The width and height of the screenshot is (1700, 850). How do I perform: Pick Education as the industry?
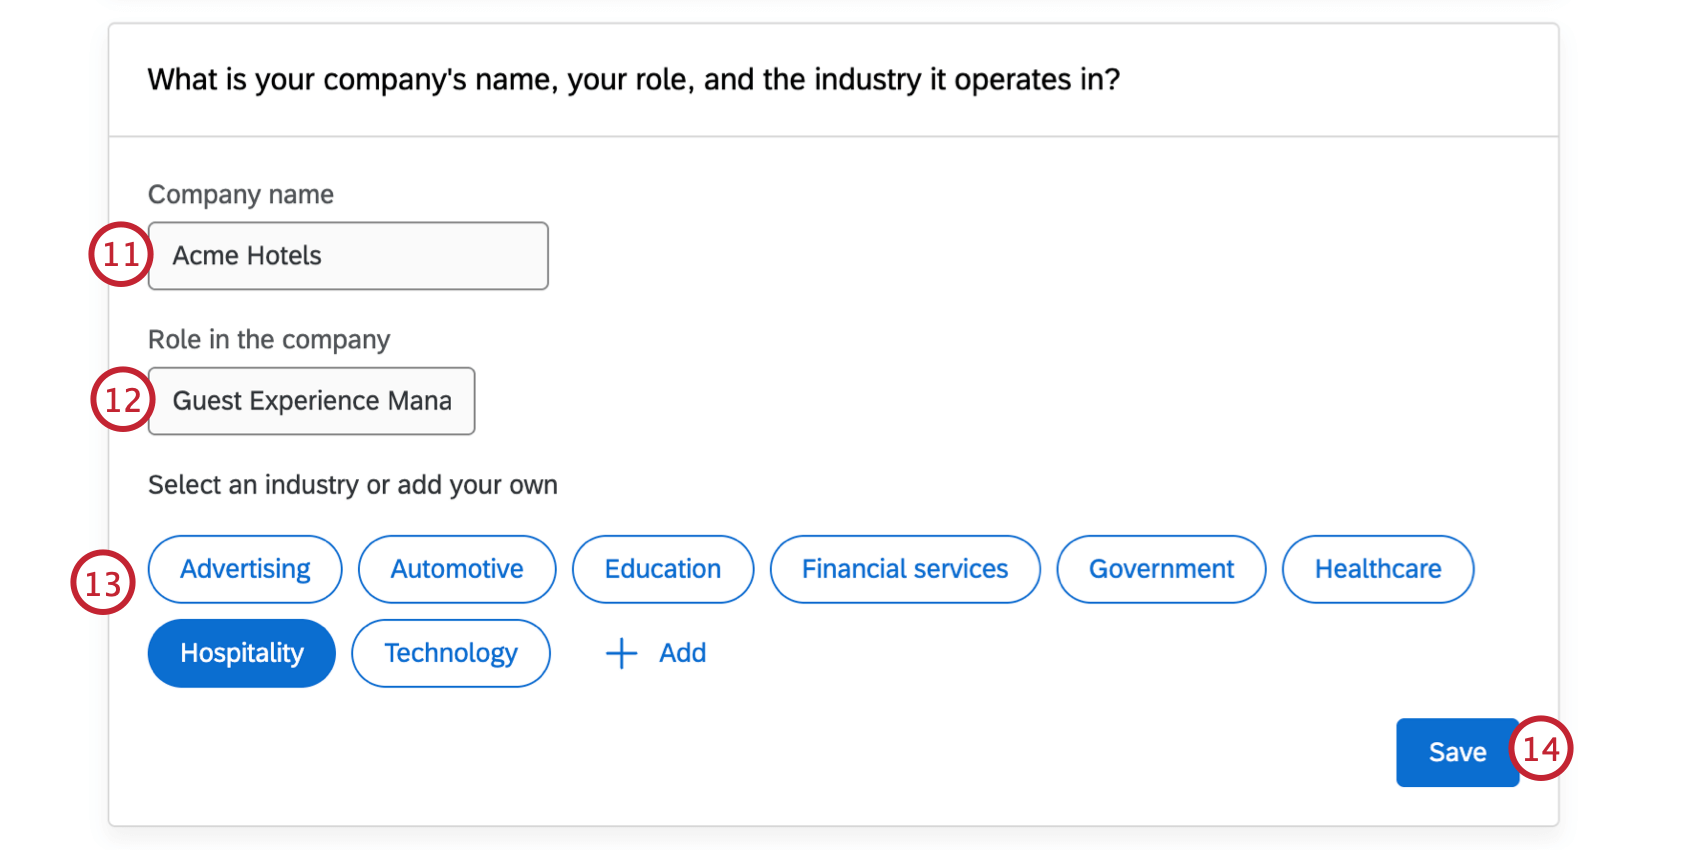[x=662, y=569]
